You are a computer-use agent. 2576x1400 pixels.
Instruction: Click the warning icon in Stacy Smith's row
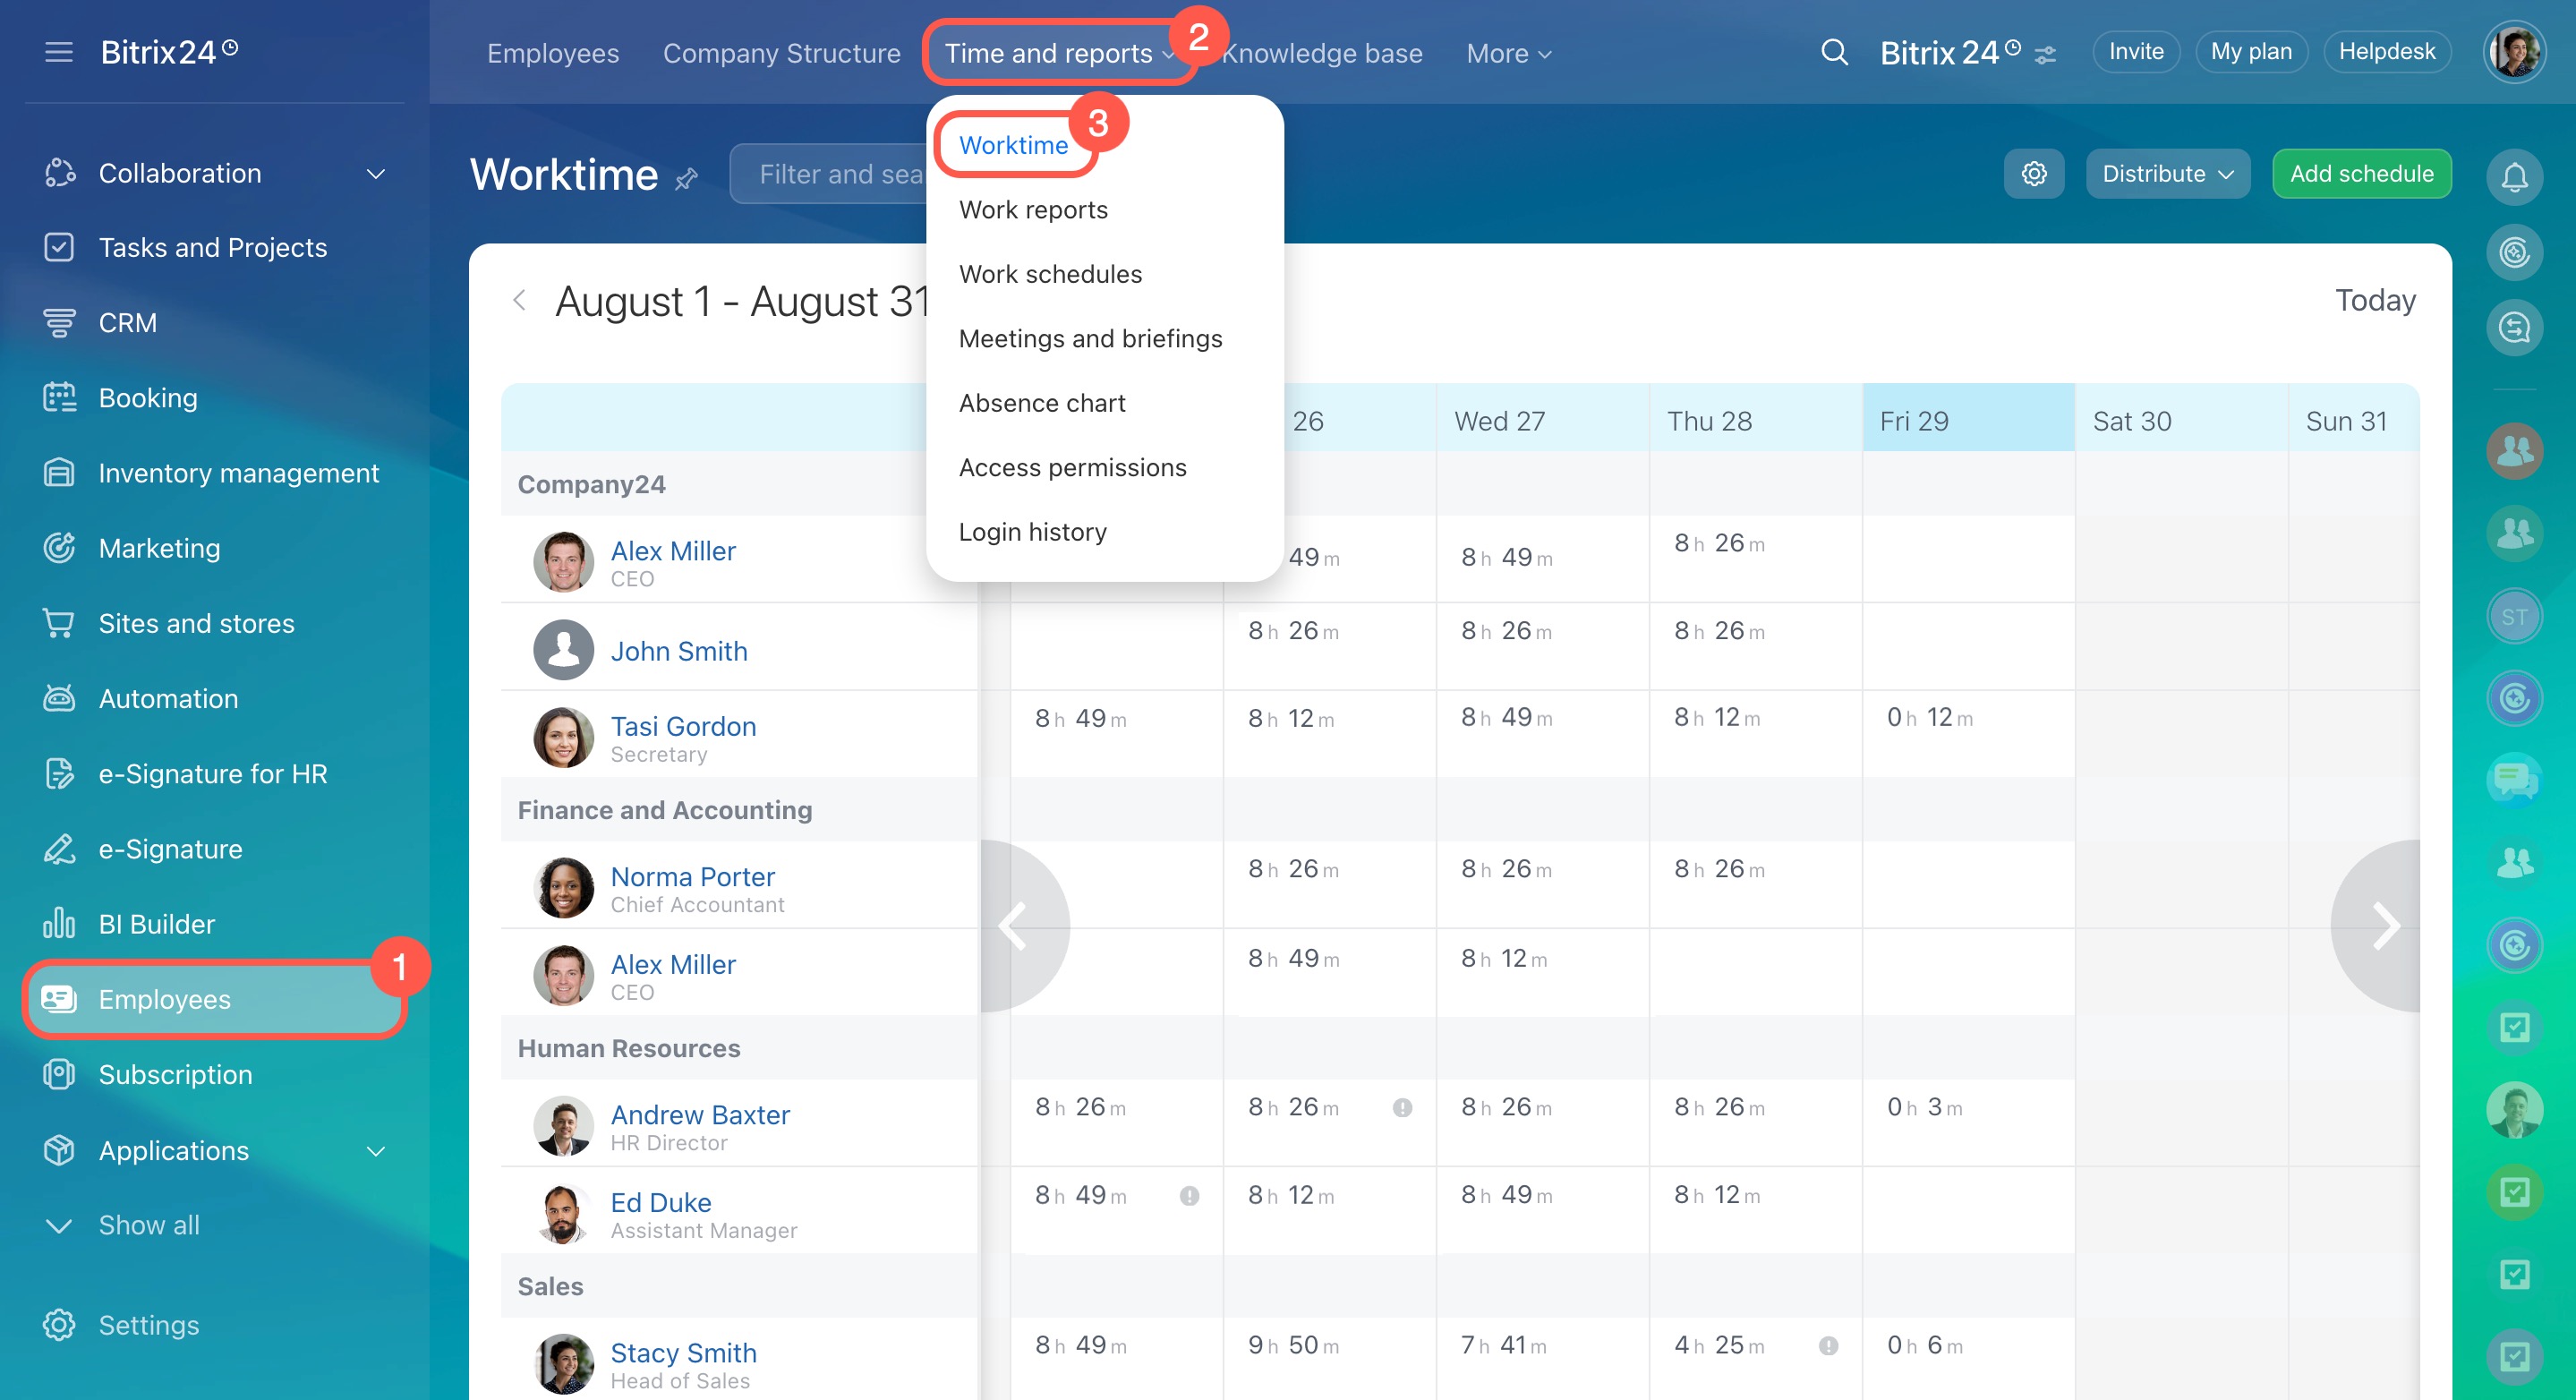[1828, 1346]
